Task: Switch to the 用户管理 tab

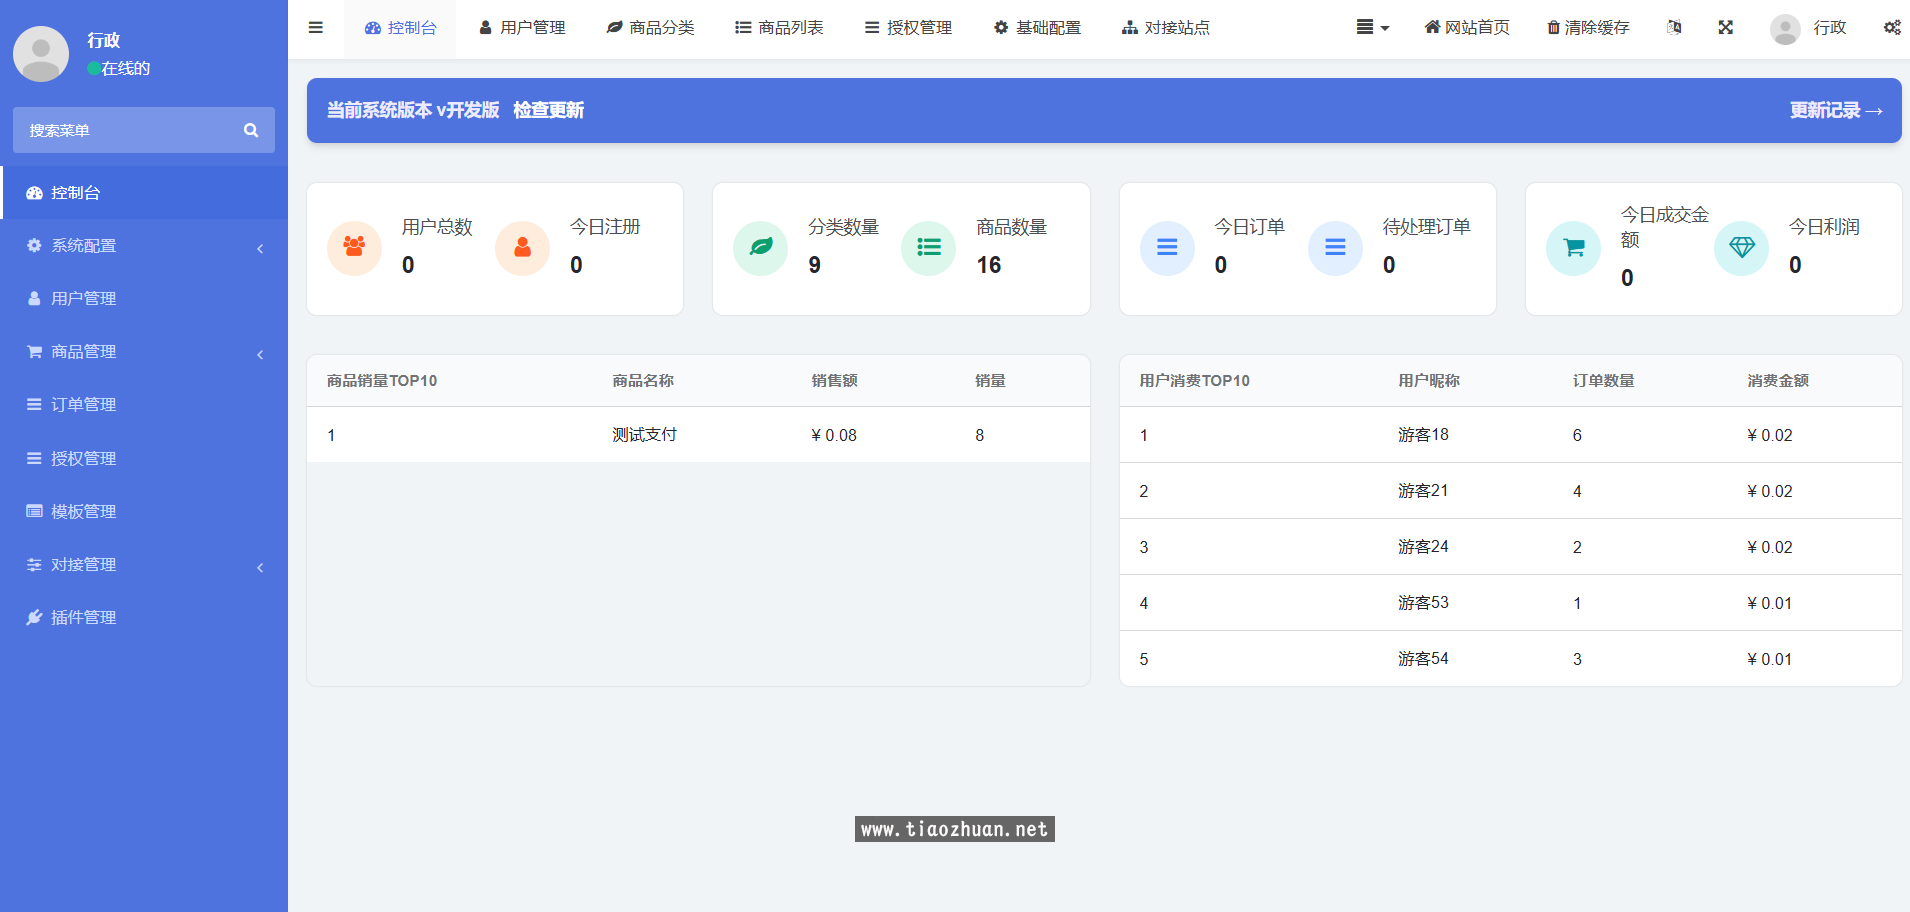Action: pyautogui.click(x=522, y=27)
